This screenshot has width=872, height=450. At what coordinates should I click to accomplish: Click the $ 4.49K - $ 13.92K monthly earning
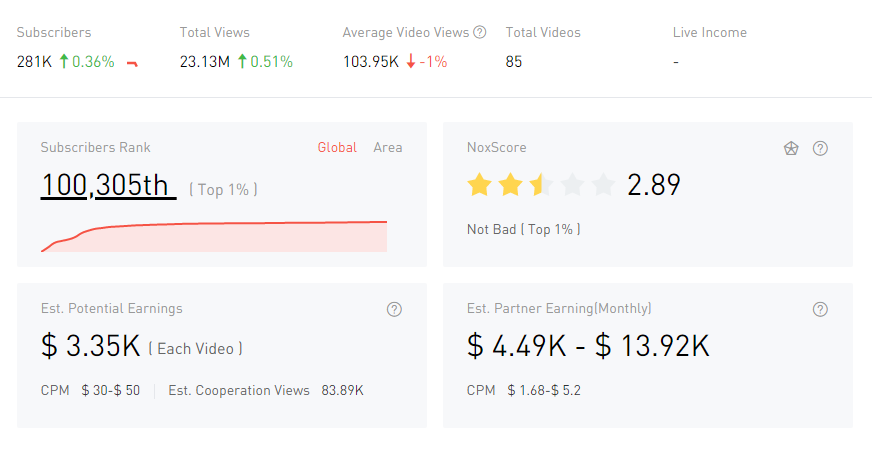coord(588,345)
